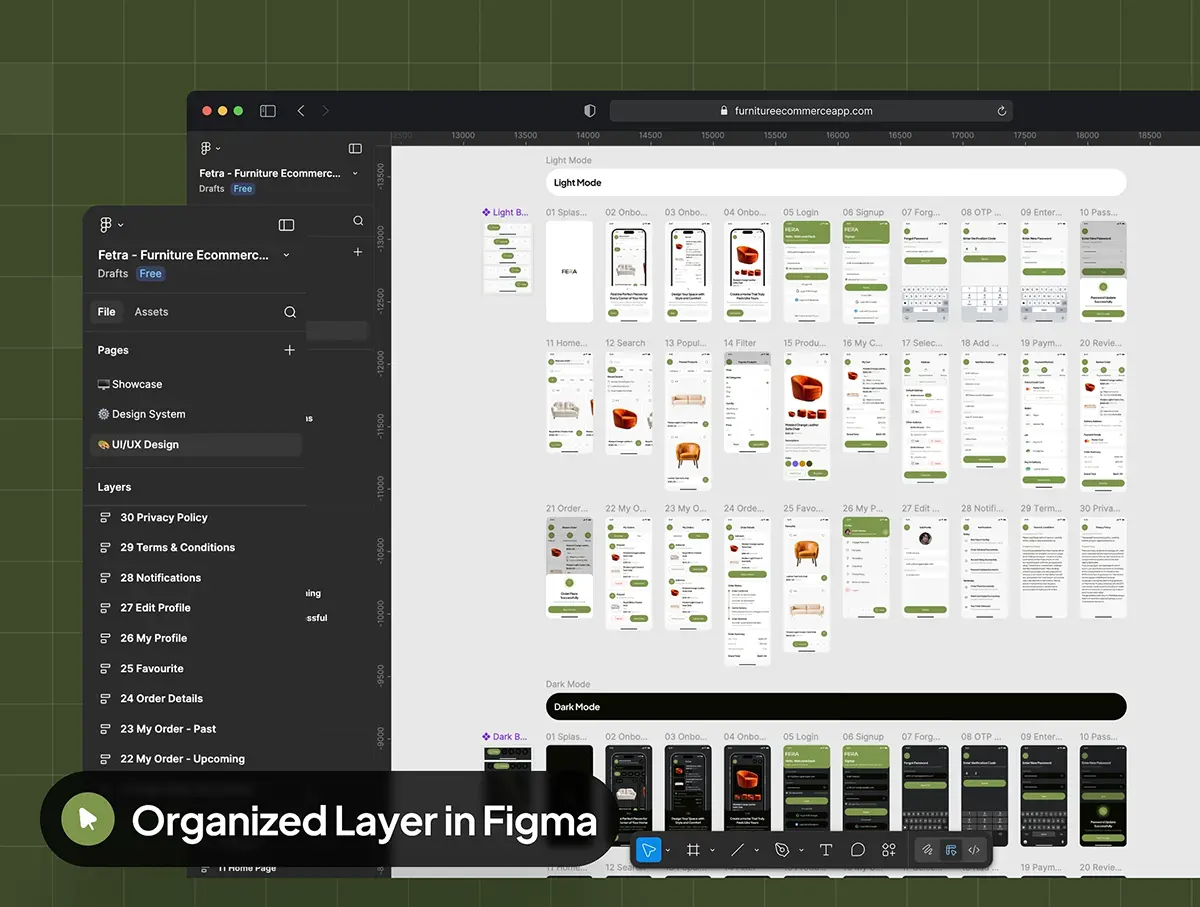Select the Line shape tool
The image size is (1200, 907).
[x=737, y=850]
